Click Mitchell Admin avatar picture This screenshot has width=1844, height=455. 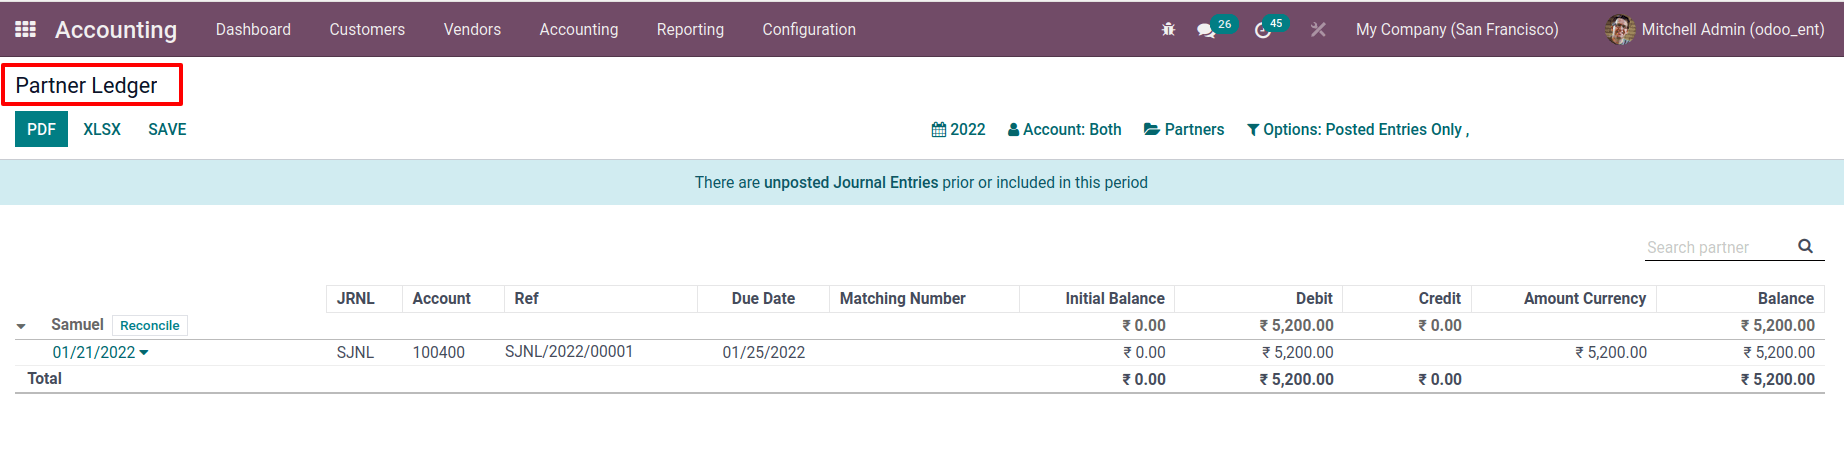[1620, 29]
